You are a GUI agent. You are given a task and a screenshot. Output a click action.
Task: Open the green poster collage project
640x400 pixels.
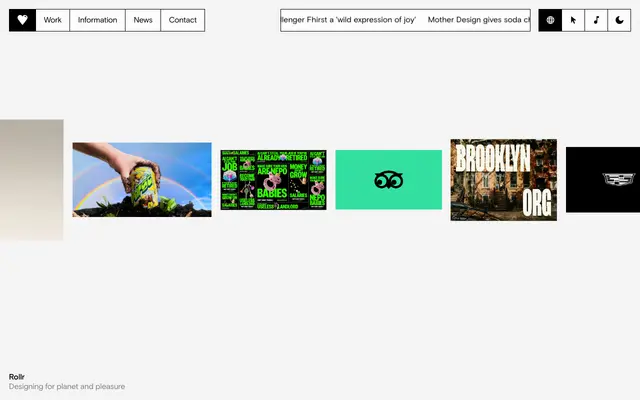[273, 174]
